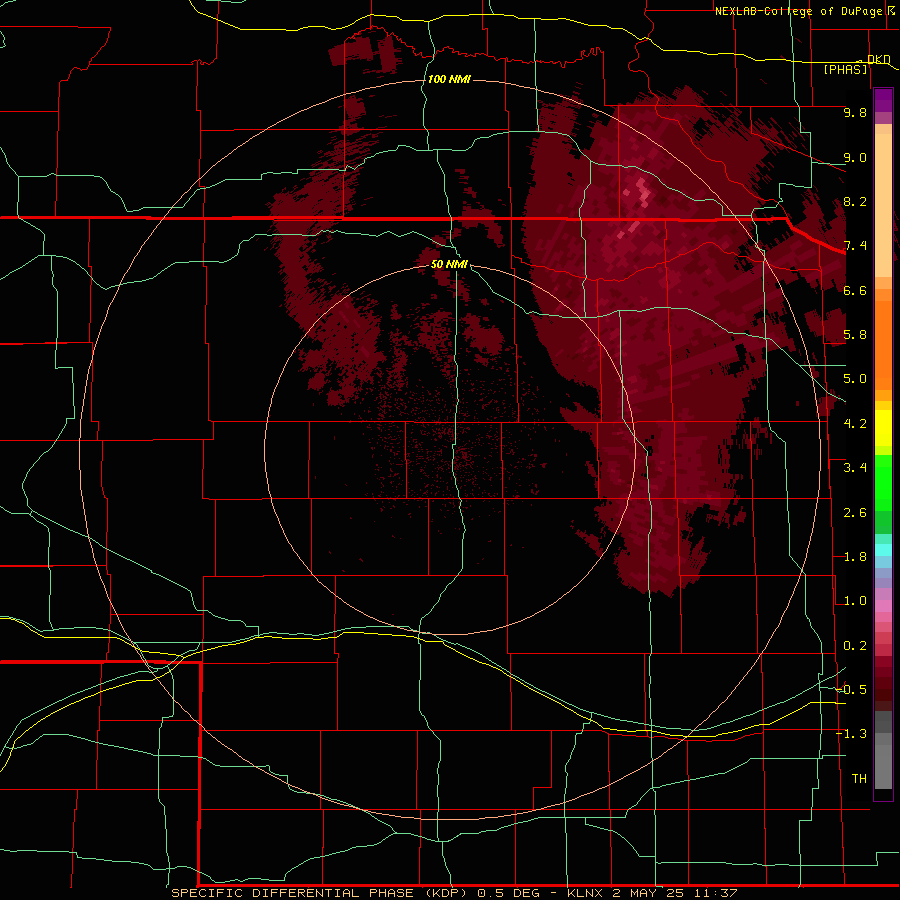Click the bright green segment of the color bar
The image size is (900, 900).
pyautogui.click(x=883, y=483)
